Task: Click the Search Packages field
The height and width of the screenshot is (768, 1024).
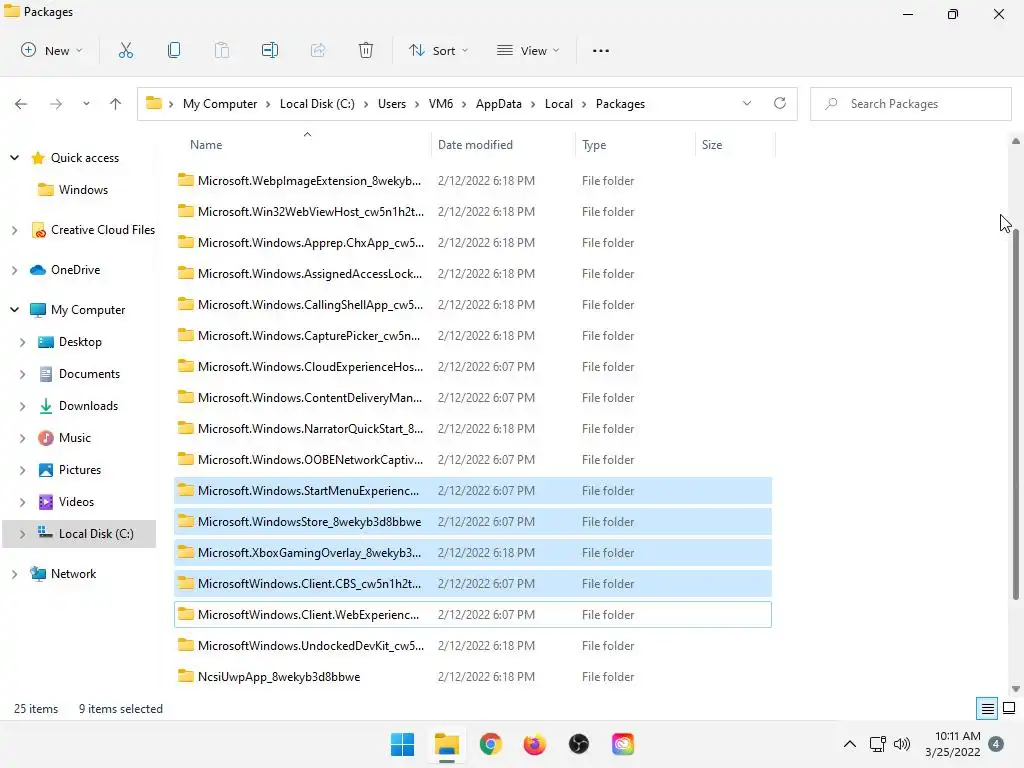Action: (910, 104)
